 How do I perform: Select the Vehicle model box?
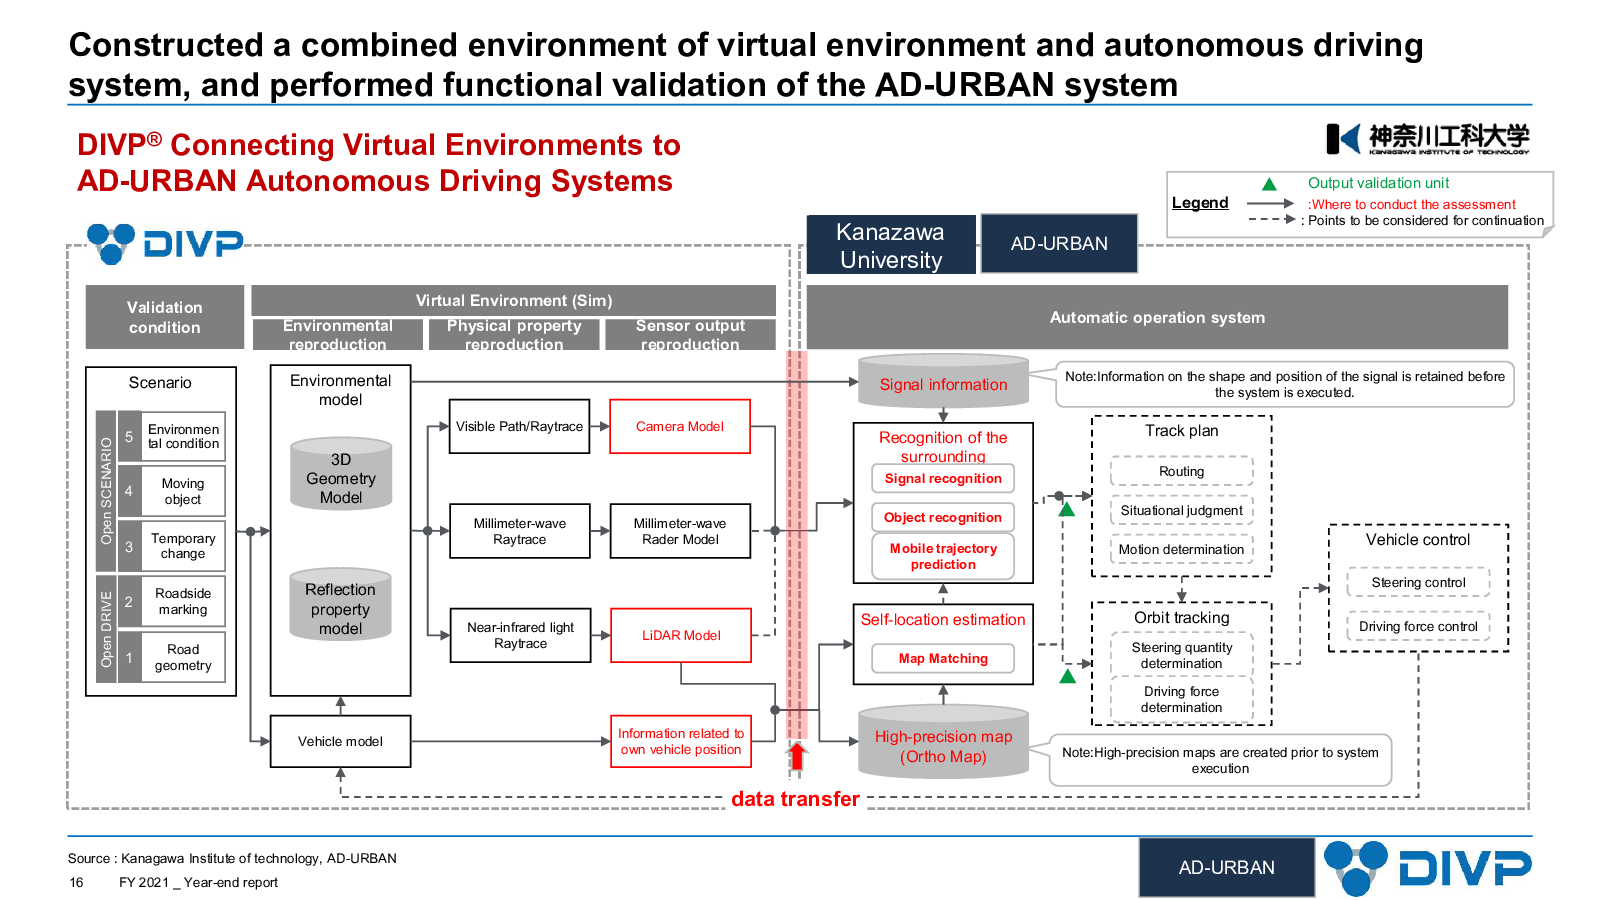click(340, 741)
